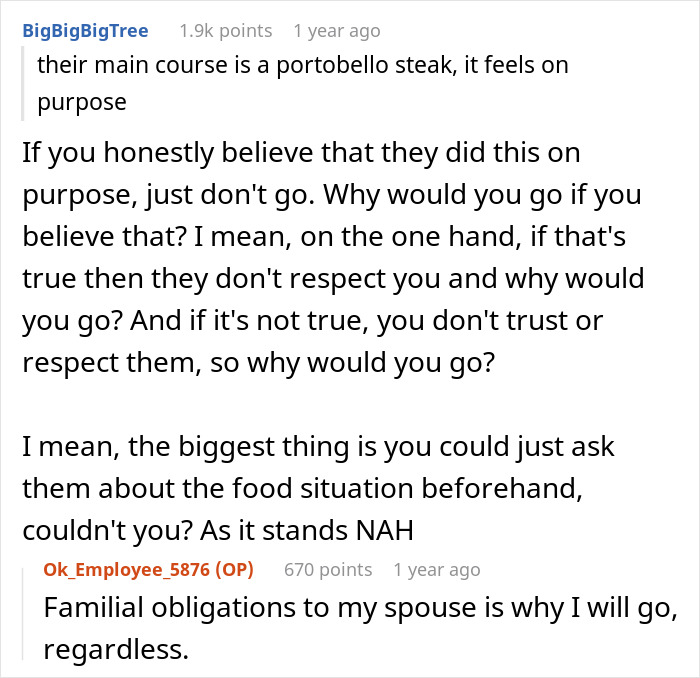Click the line starting 'I mean, the biggest thing'
Screen dimensions: 700x678
tap(318, 447)
